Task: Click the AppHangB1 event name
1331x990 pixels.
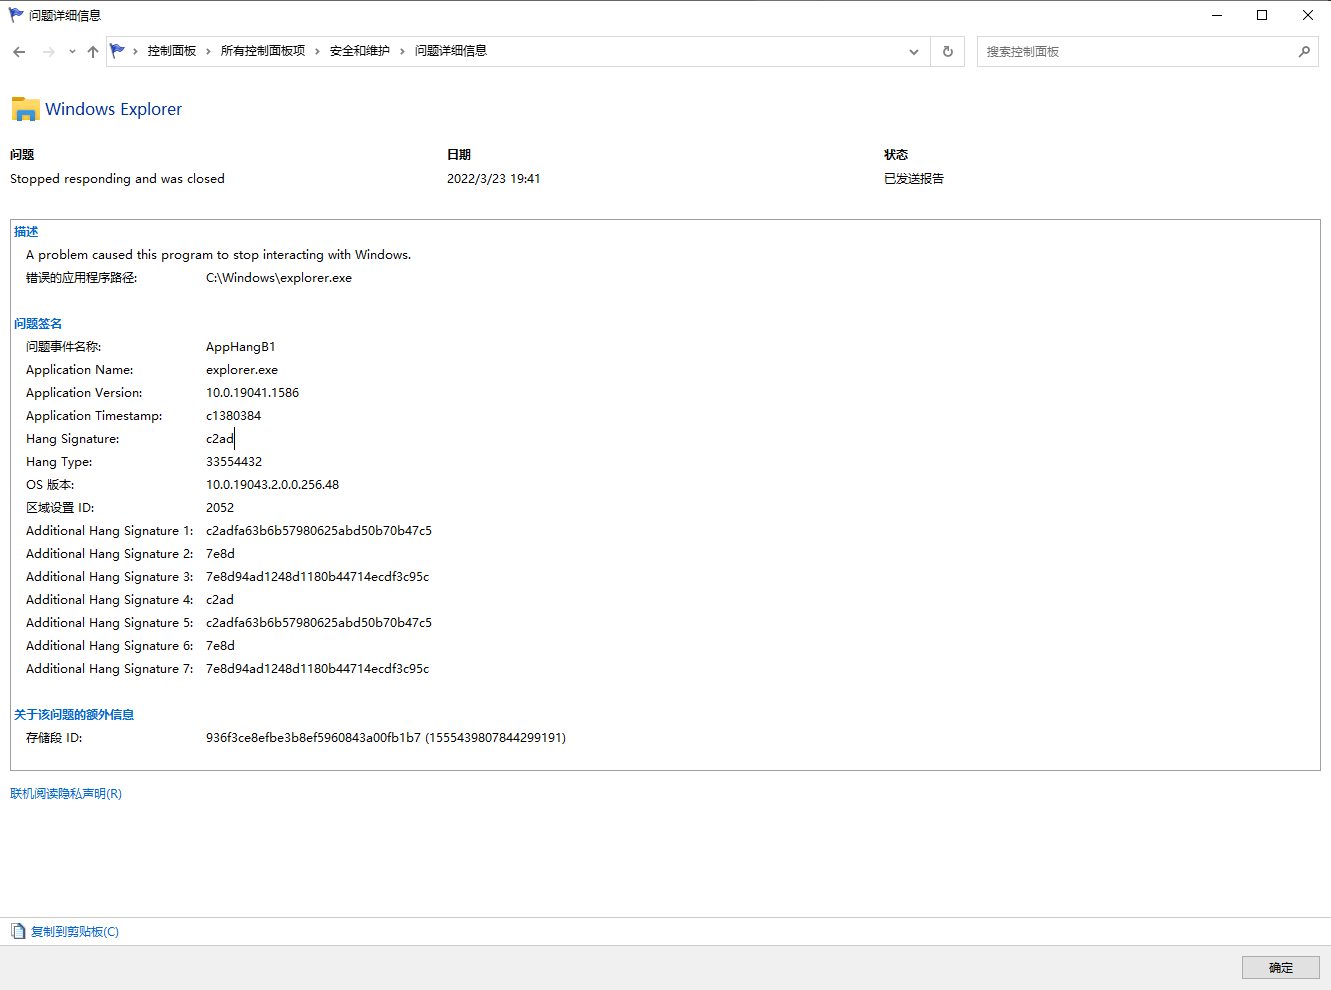Action: 241,347
